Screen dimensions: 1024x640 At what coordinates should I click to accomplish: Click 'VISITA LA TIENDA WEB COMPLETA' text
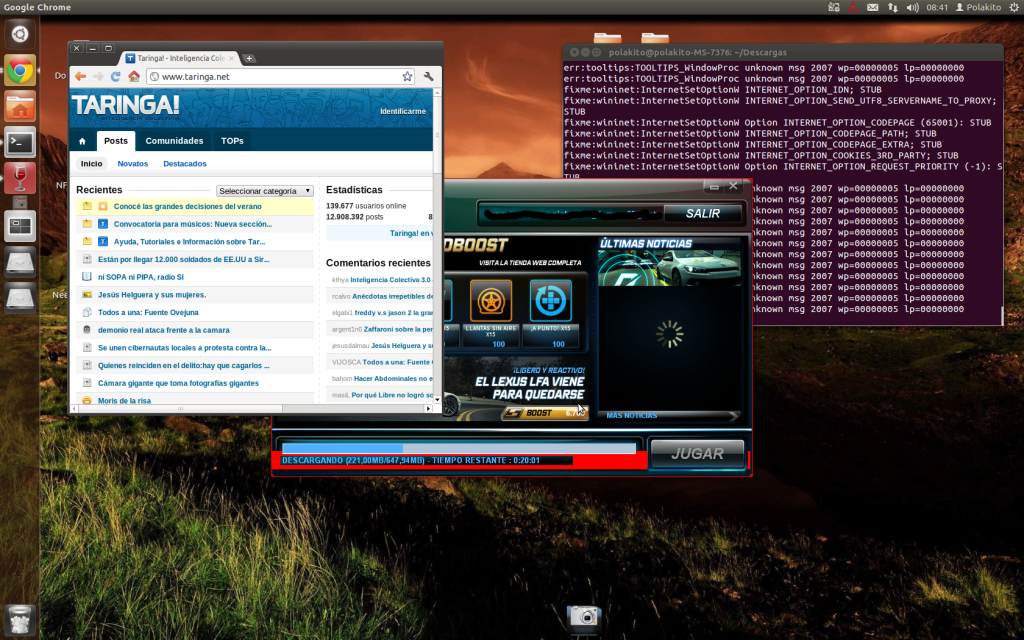point(530,263)
